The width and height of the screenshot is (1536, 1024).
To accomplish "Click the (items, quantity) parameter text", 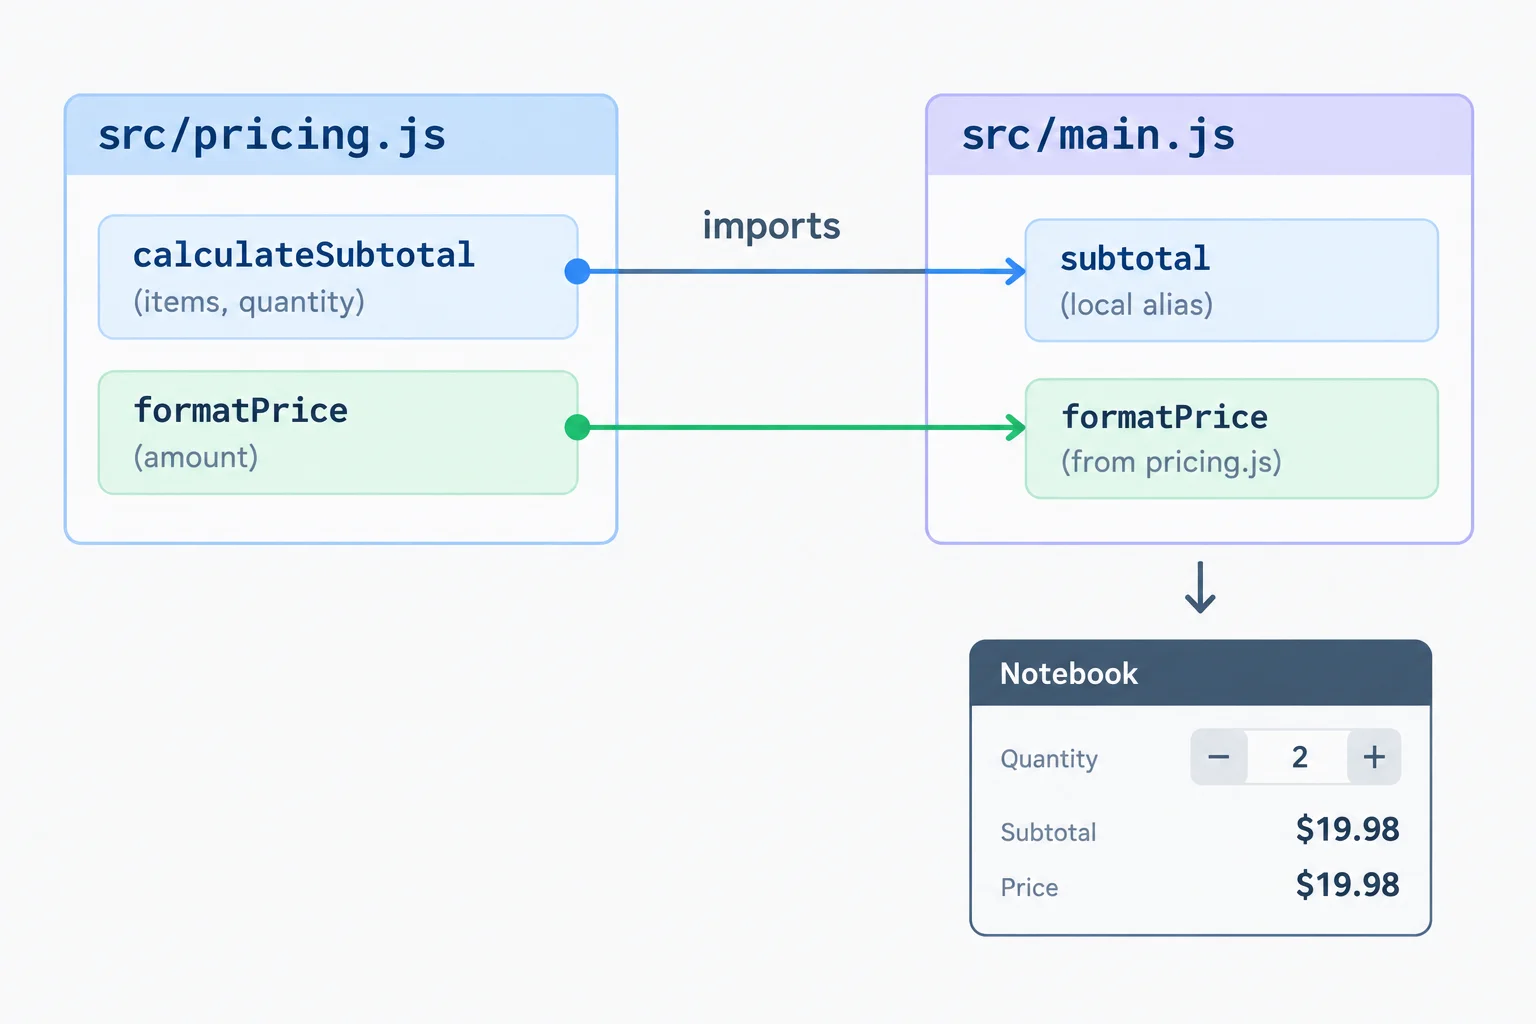I will pyautogui.click(x=249, y=302).
